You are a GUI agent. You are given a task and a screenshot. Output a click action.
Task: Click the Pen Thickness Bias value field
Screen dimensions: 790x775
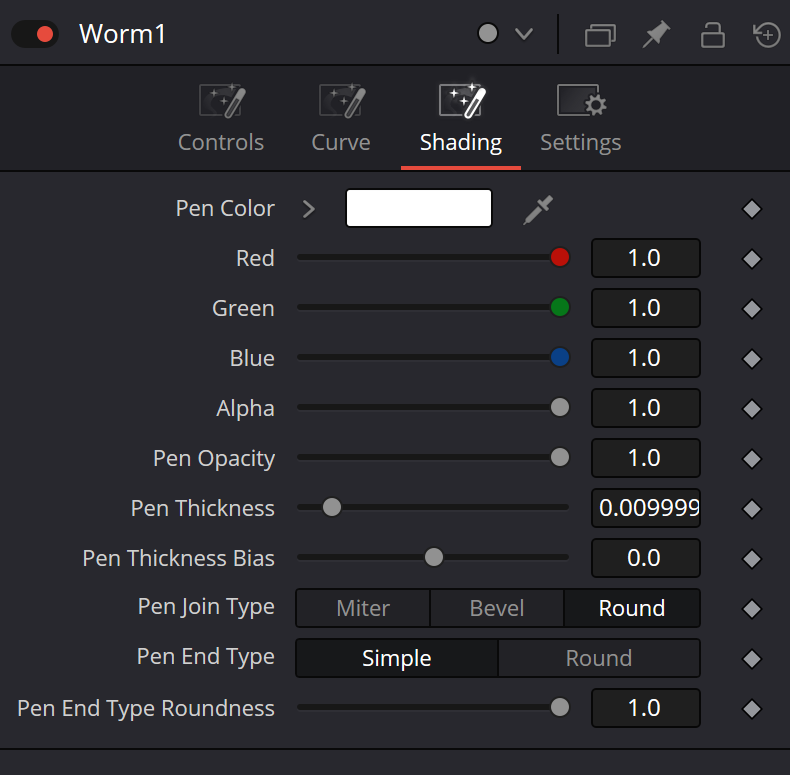[x=645, y=558]
